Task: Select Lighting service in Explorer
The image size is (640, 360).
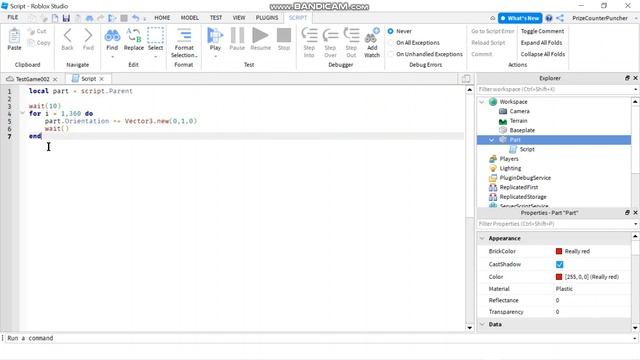Action: (x=510, y=168)
